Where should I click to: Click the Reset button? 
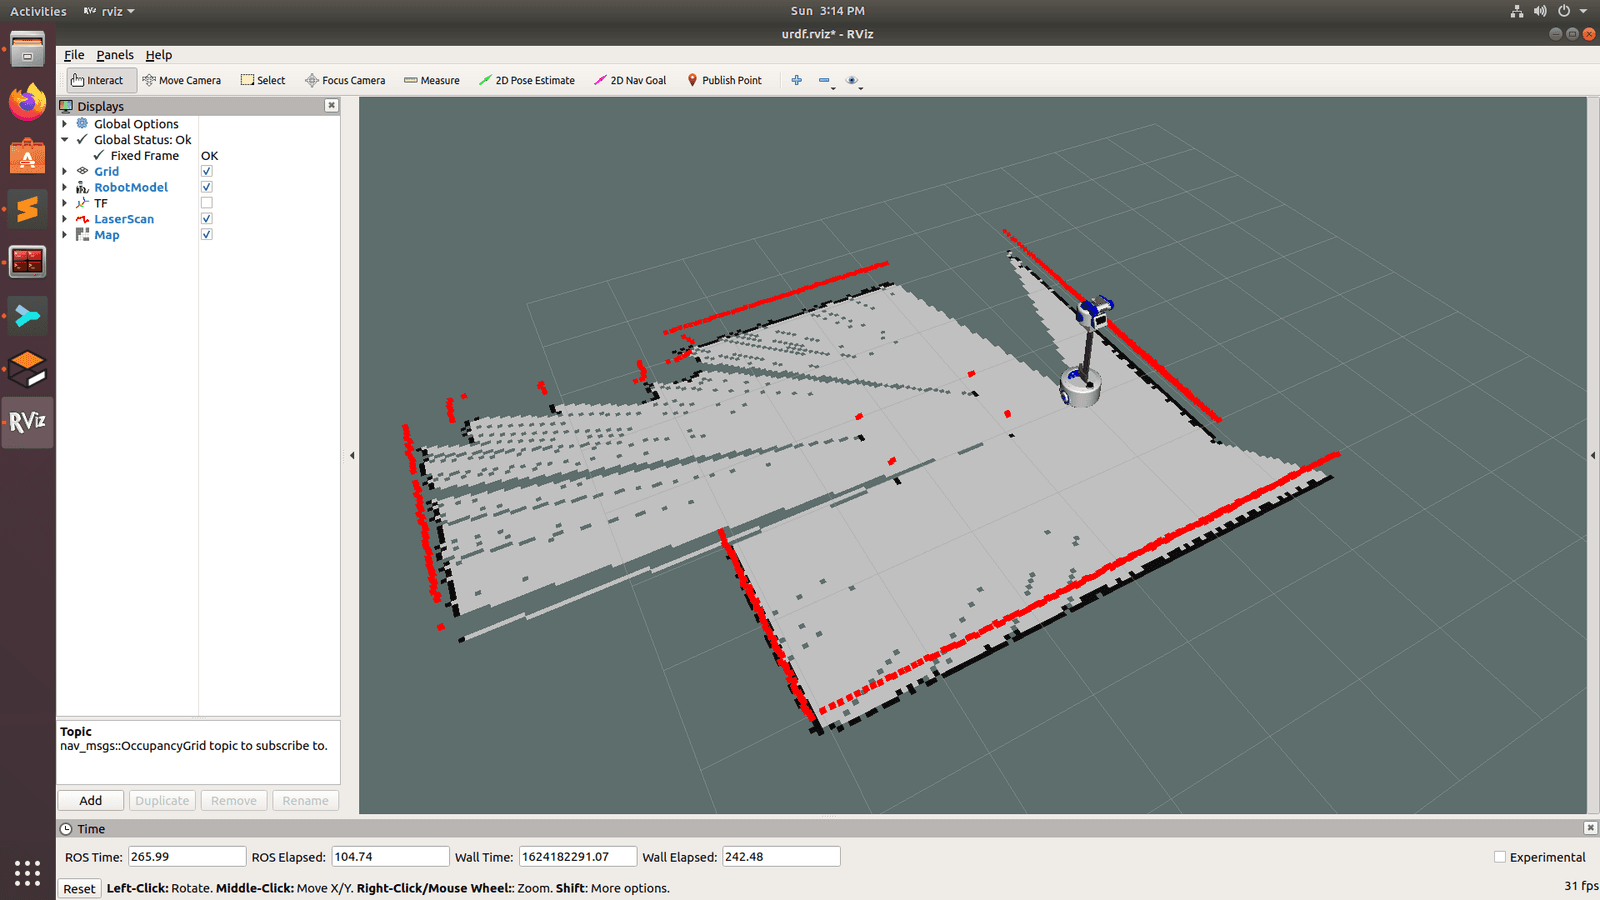pos(79,888)
